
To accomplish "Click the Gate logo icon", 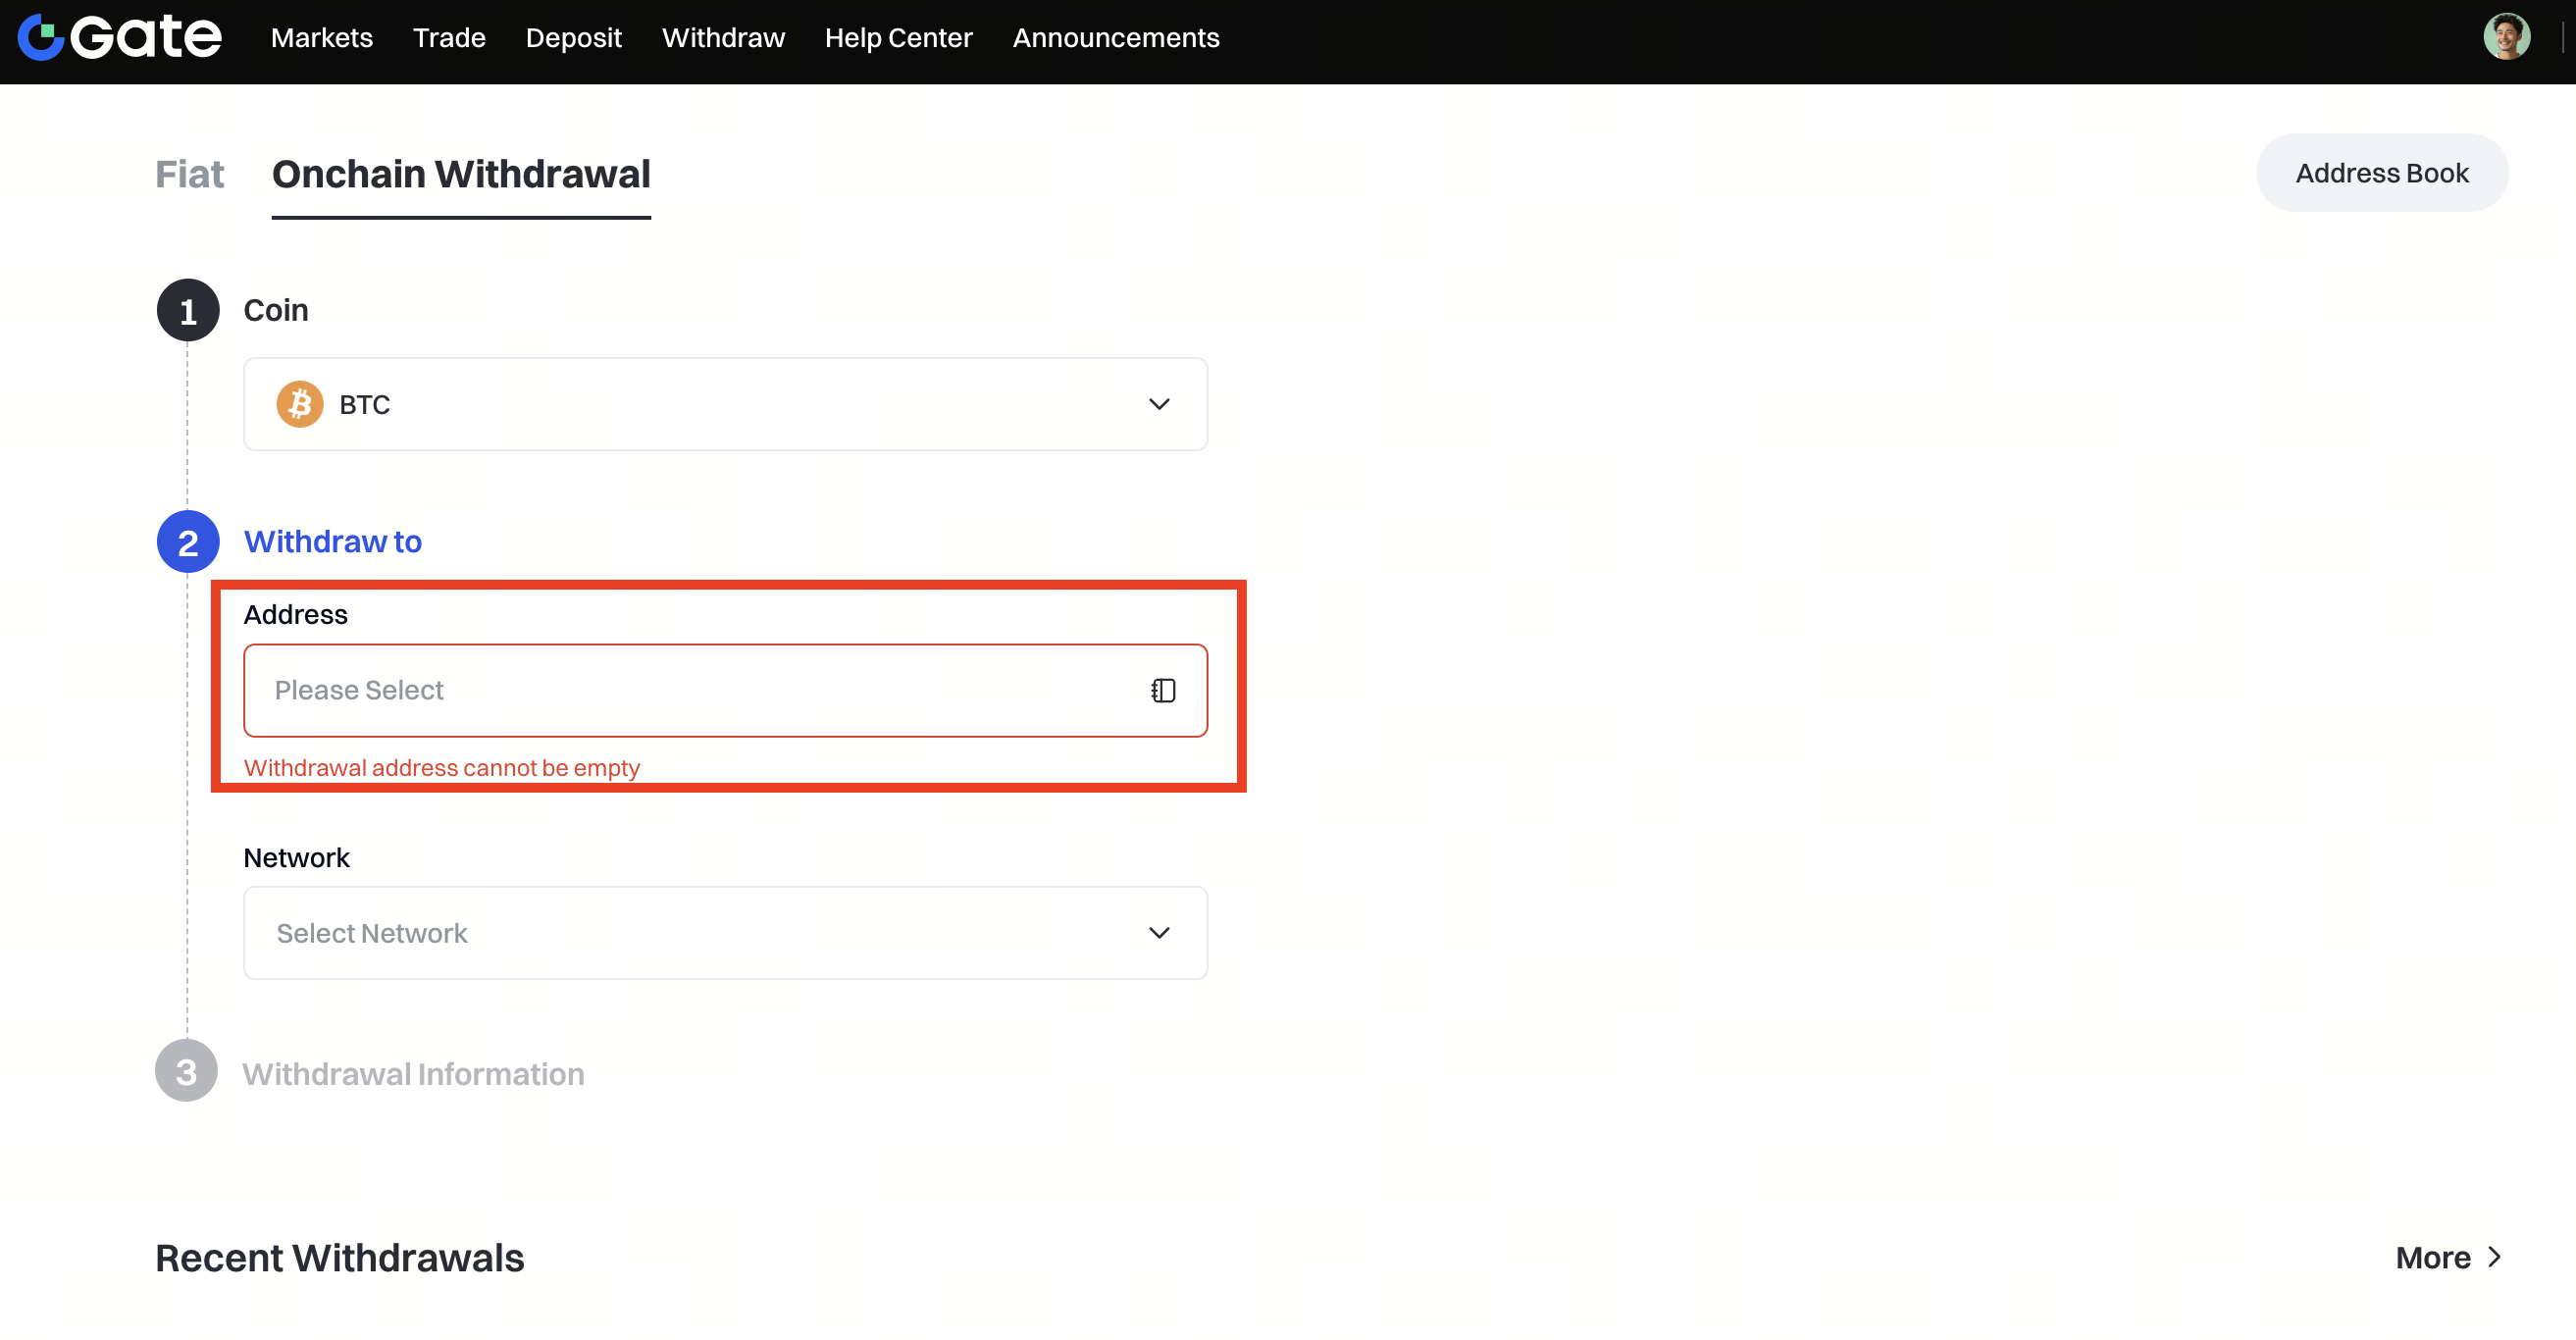I will (41, 38).
